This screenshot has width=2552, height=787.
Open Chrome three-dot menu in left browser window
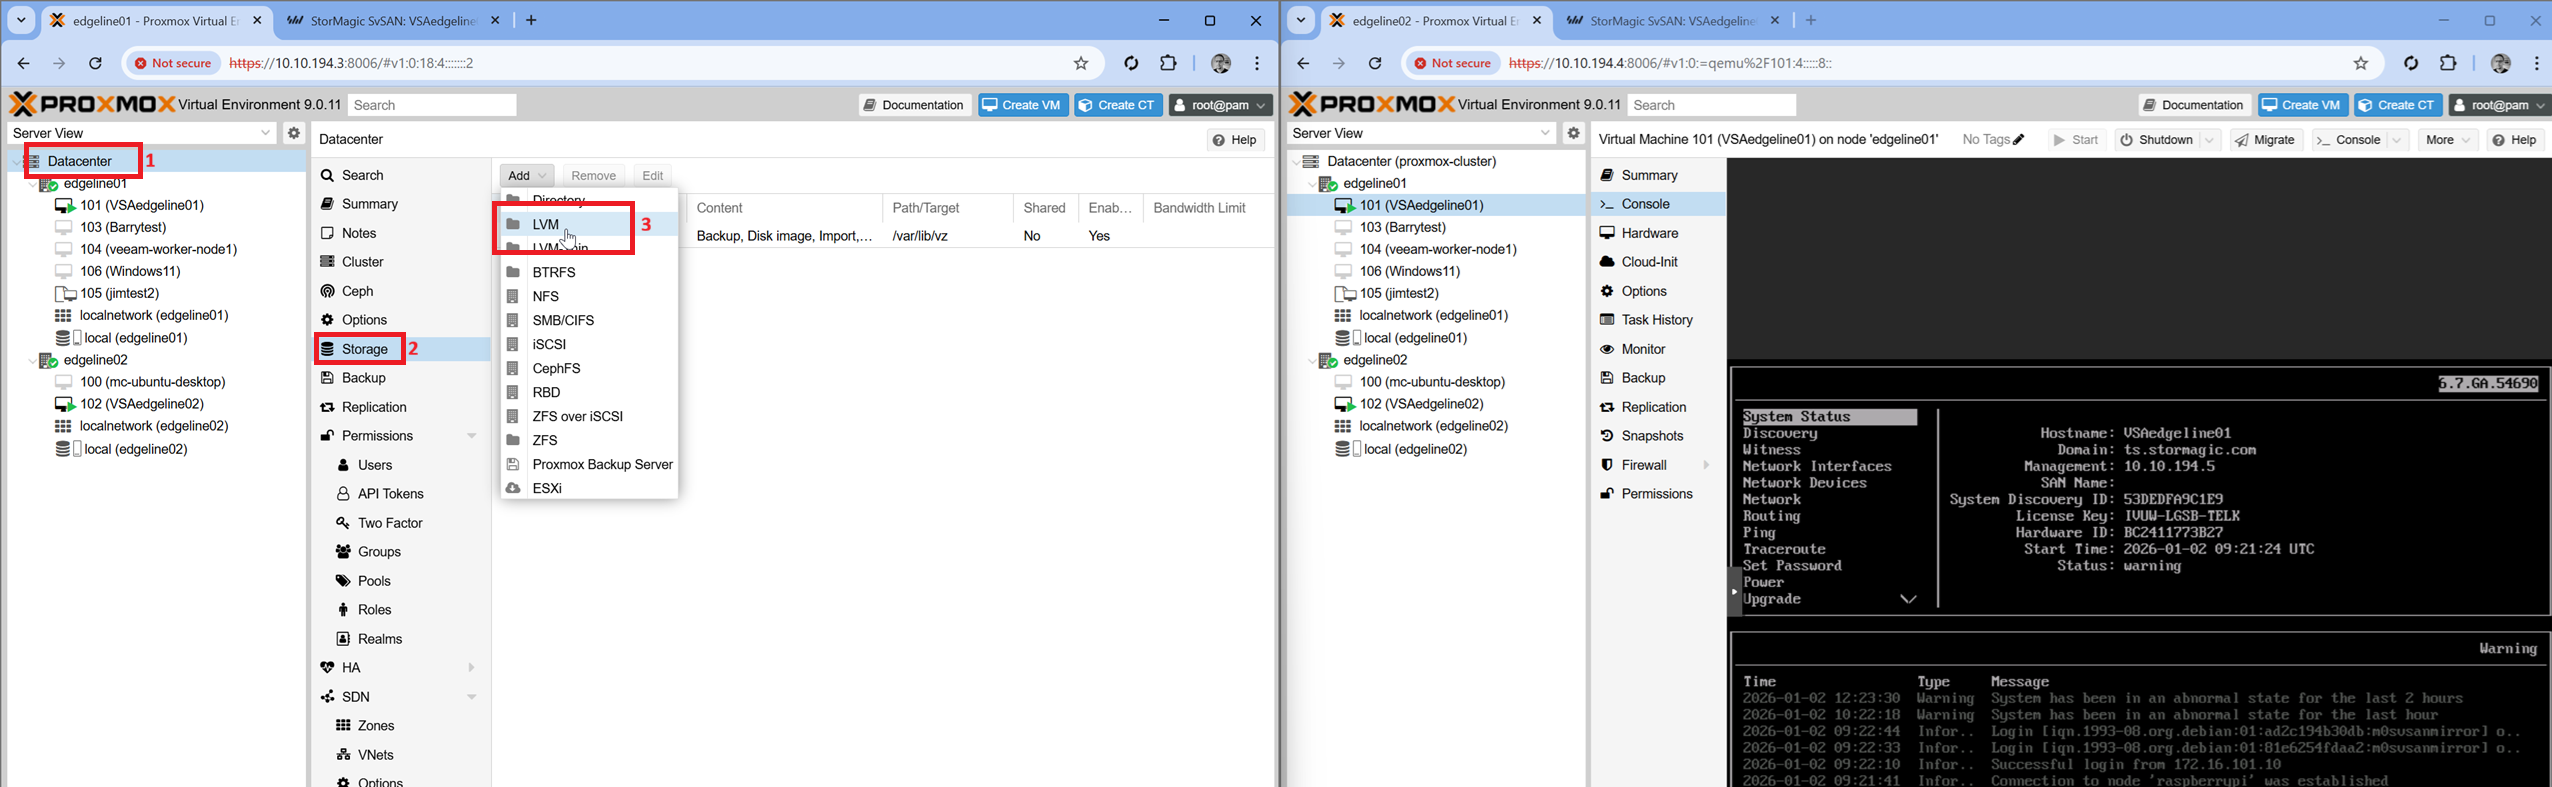tap(1257, 63)
